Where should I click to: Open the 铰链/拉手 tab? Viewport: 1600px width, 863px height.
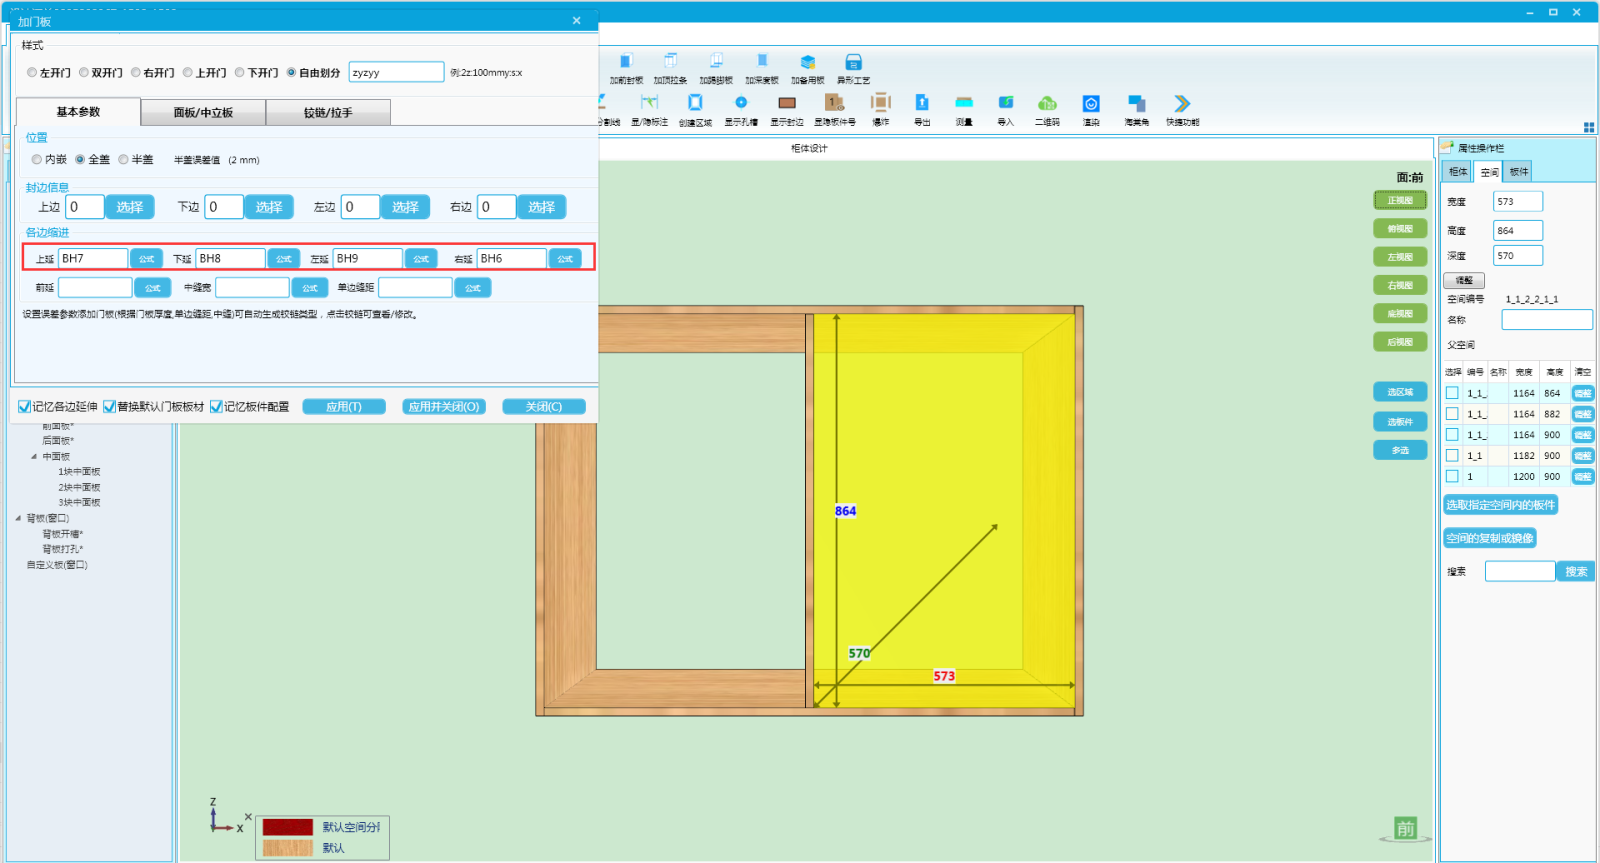(328, 113)
